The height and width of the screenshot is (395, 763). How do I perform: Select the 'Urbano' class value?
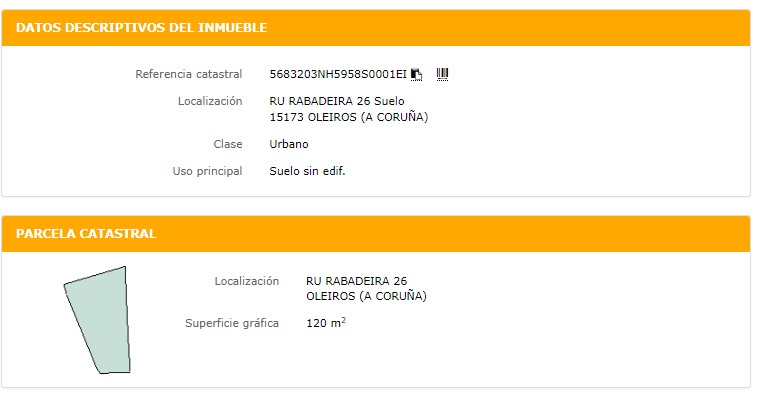tap(289, 144)
